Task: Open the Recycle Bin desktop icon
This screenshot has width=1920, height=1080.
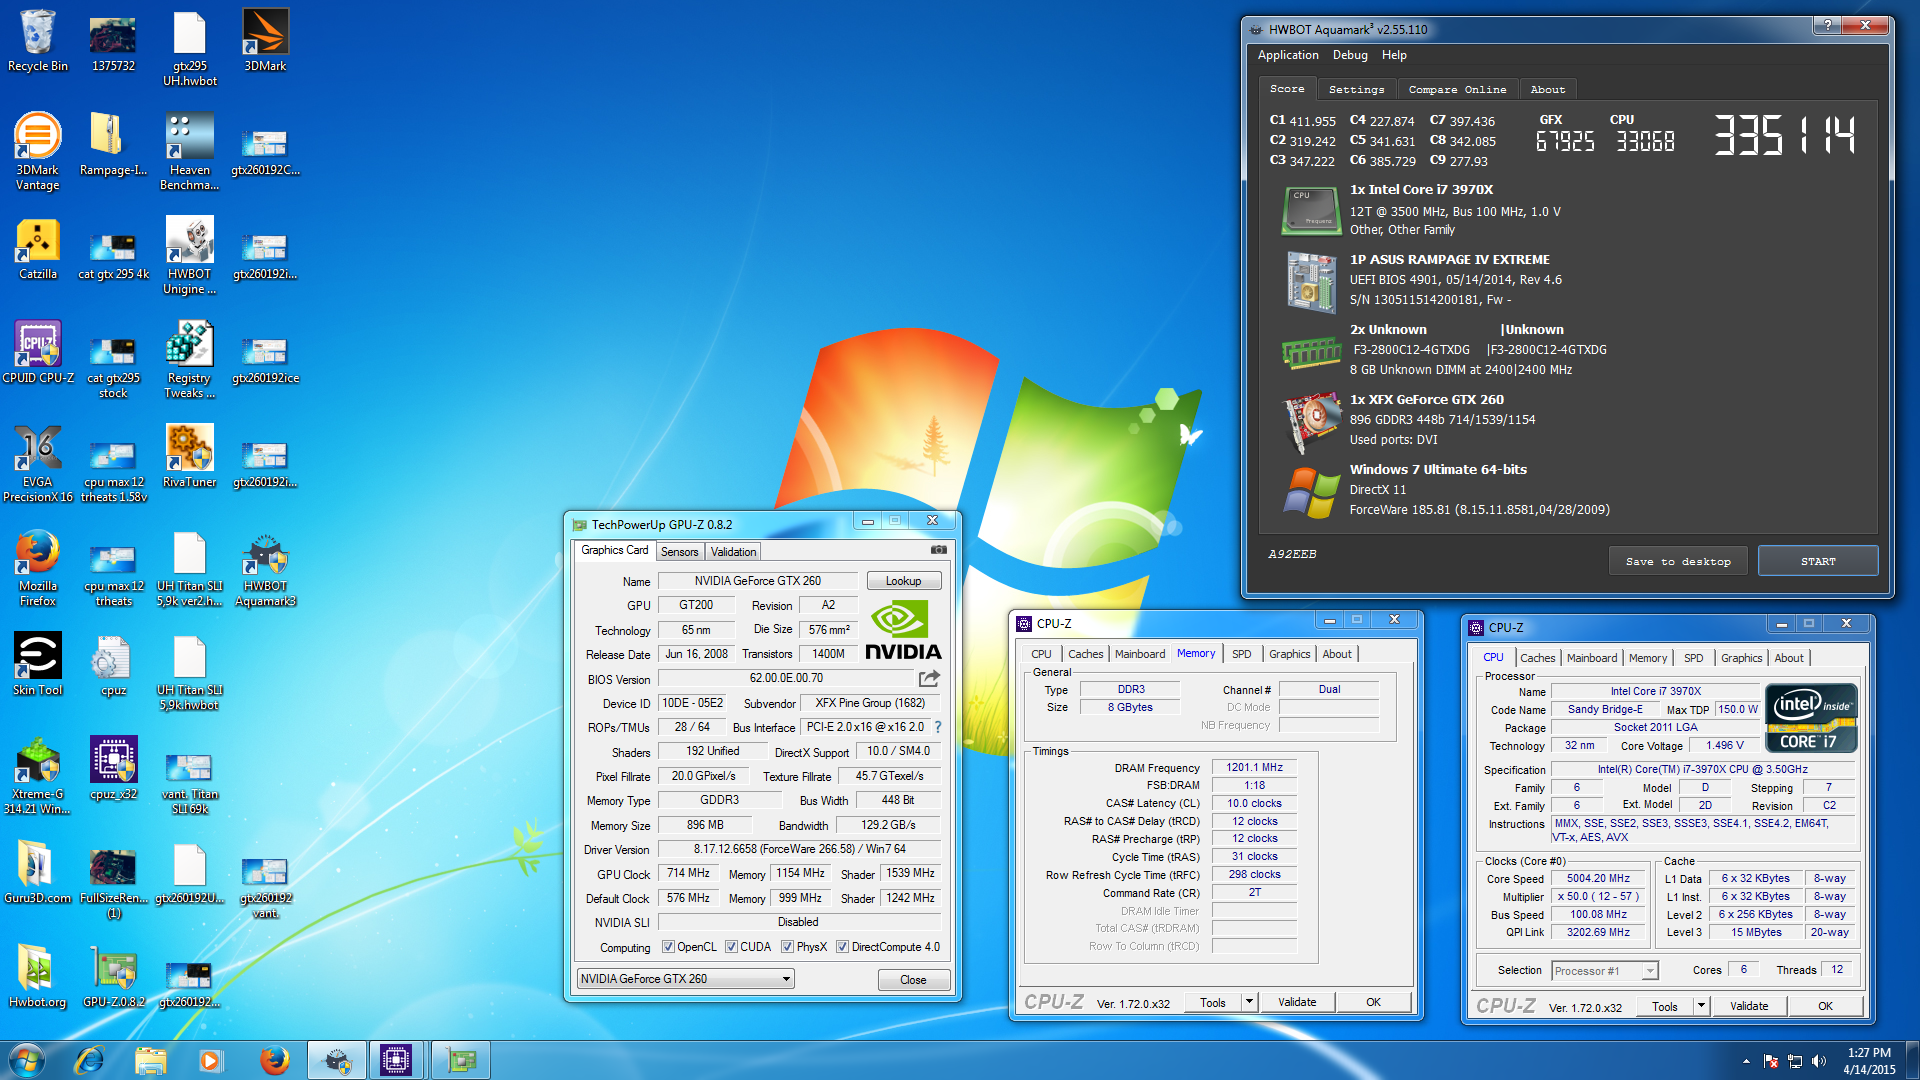Action: coord(38,40)
